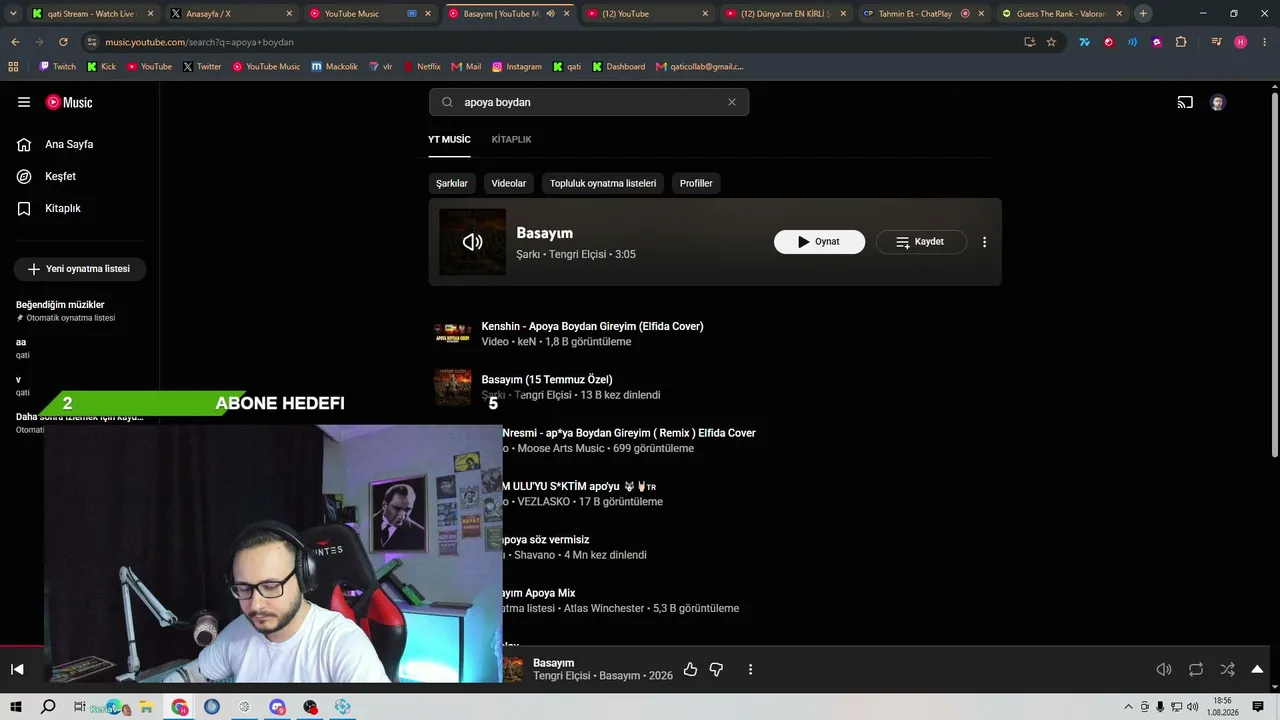Clear the search box with the X
Viewport: 1280px width, 720px height.
(x=732, y=102)
